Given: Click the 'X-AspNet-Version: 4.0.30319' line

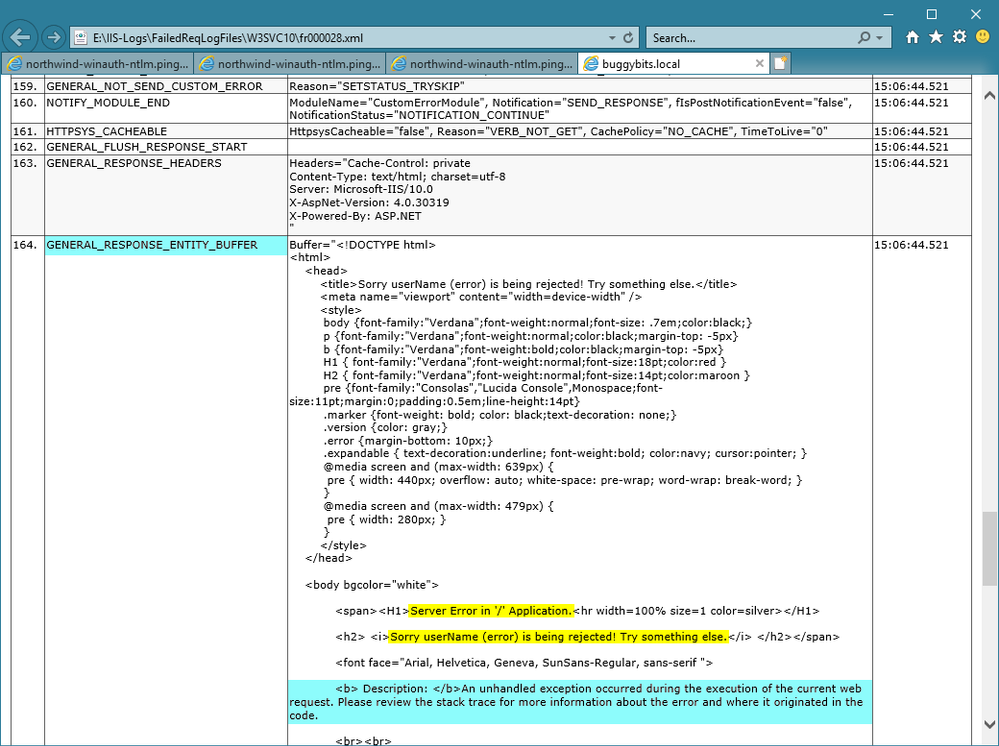Looking at the screenshot, I should (369, 203).
